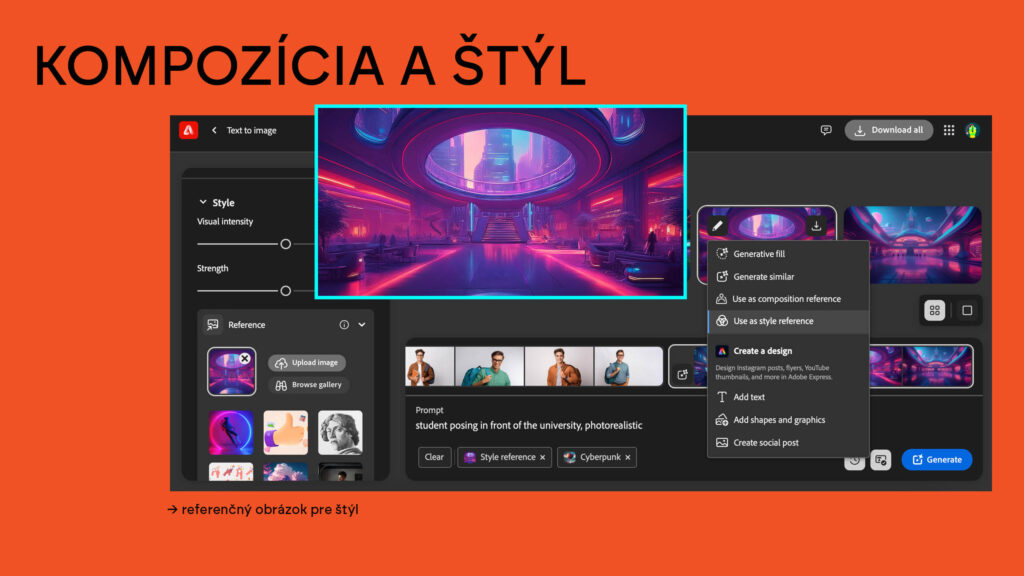Screen dimensions: 1024x576
Task: Choose Create social post
Action: tap(789, 442)
